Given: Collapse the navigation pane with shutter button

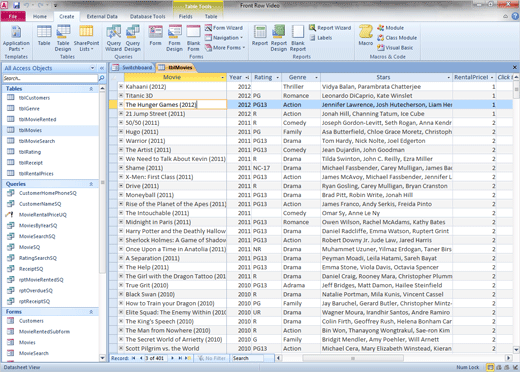Looking at the screenshot, I should 102,68.
